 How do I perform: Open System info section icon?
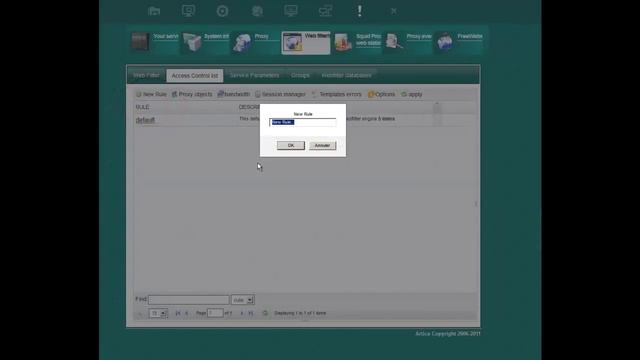pyautogui.click(x=191, y=42)
